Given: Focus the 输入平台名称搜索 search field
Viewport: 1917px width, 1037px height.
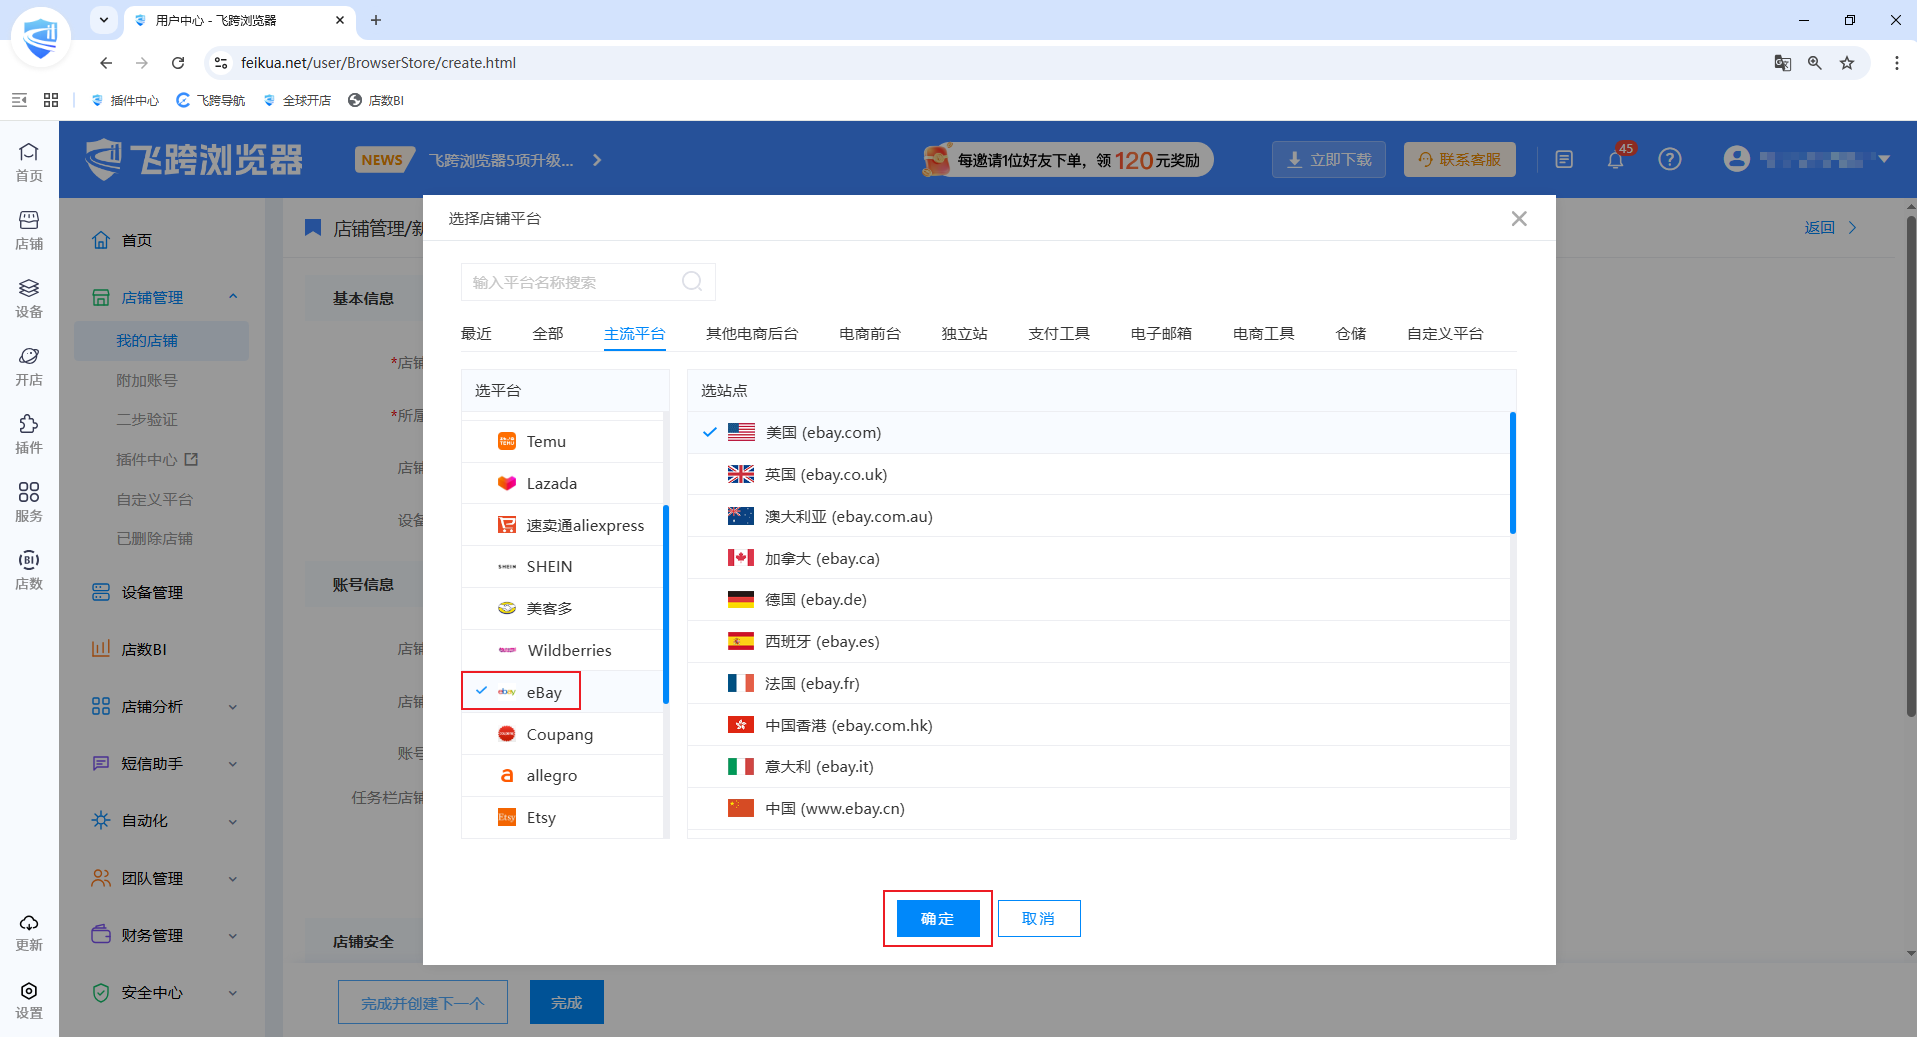Looking at the screenshot, I should (x=588, y=282).
